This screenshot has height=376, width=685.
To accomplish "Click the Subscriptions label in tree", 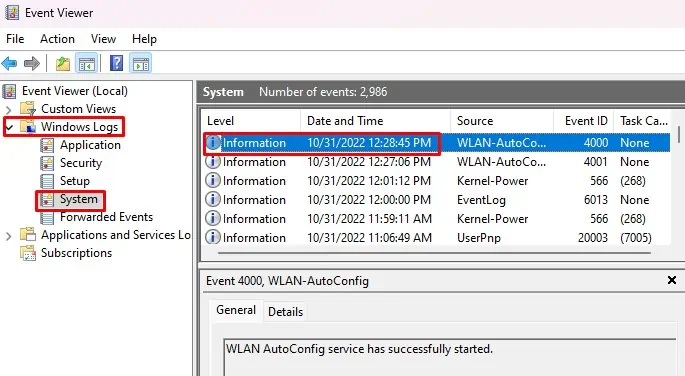I will [x=76, y=253].
